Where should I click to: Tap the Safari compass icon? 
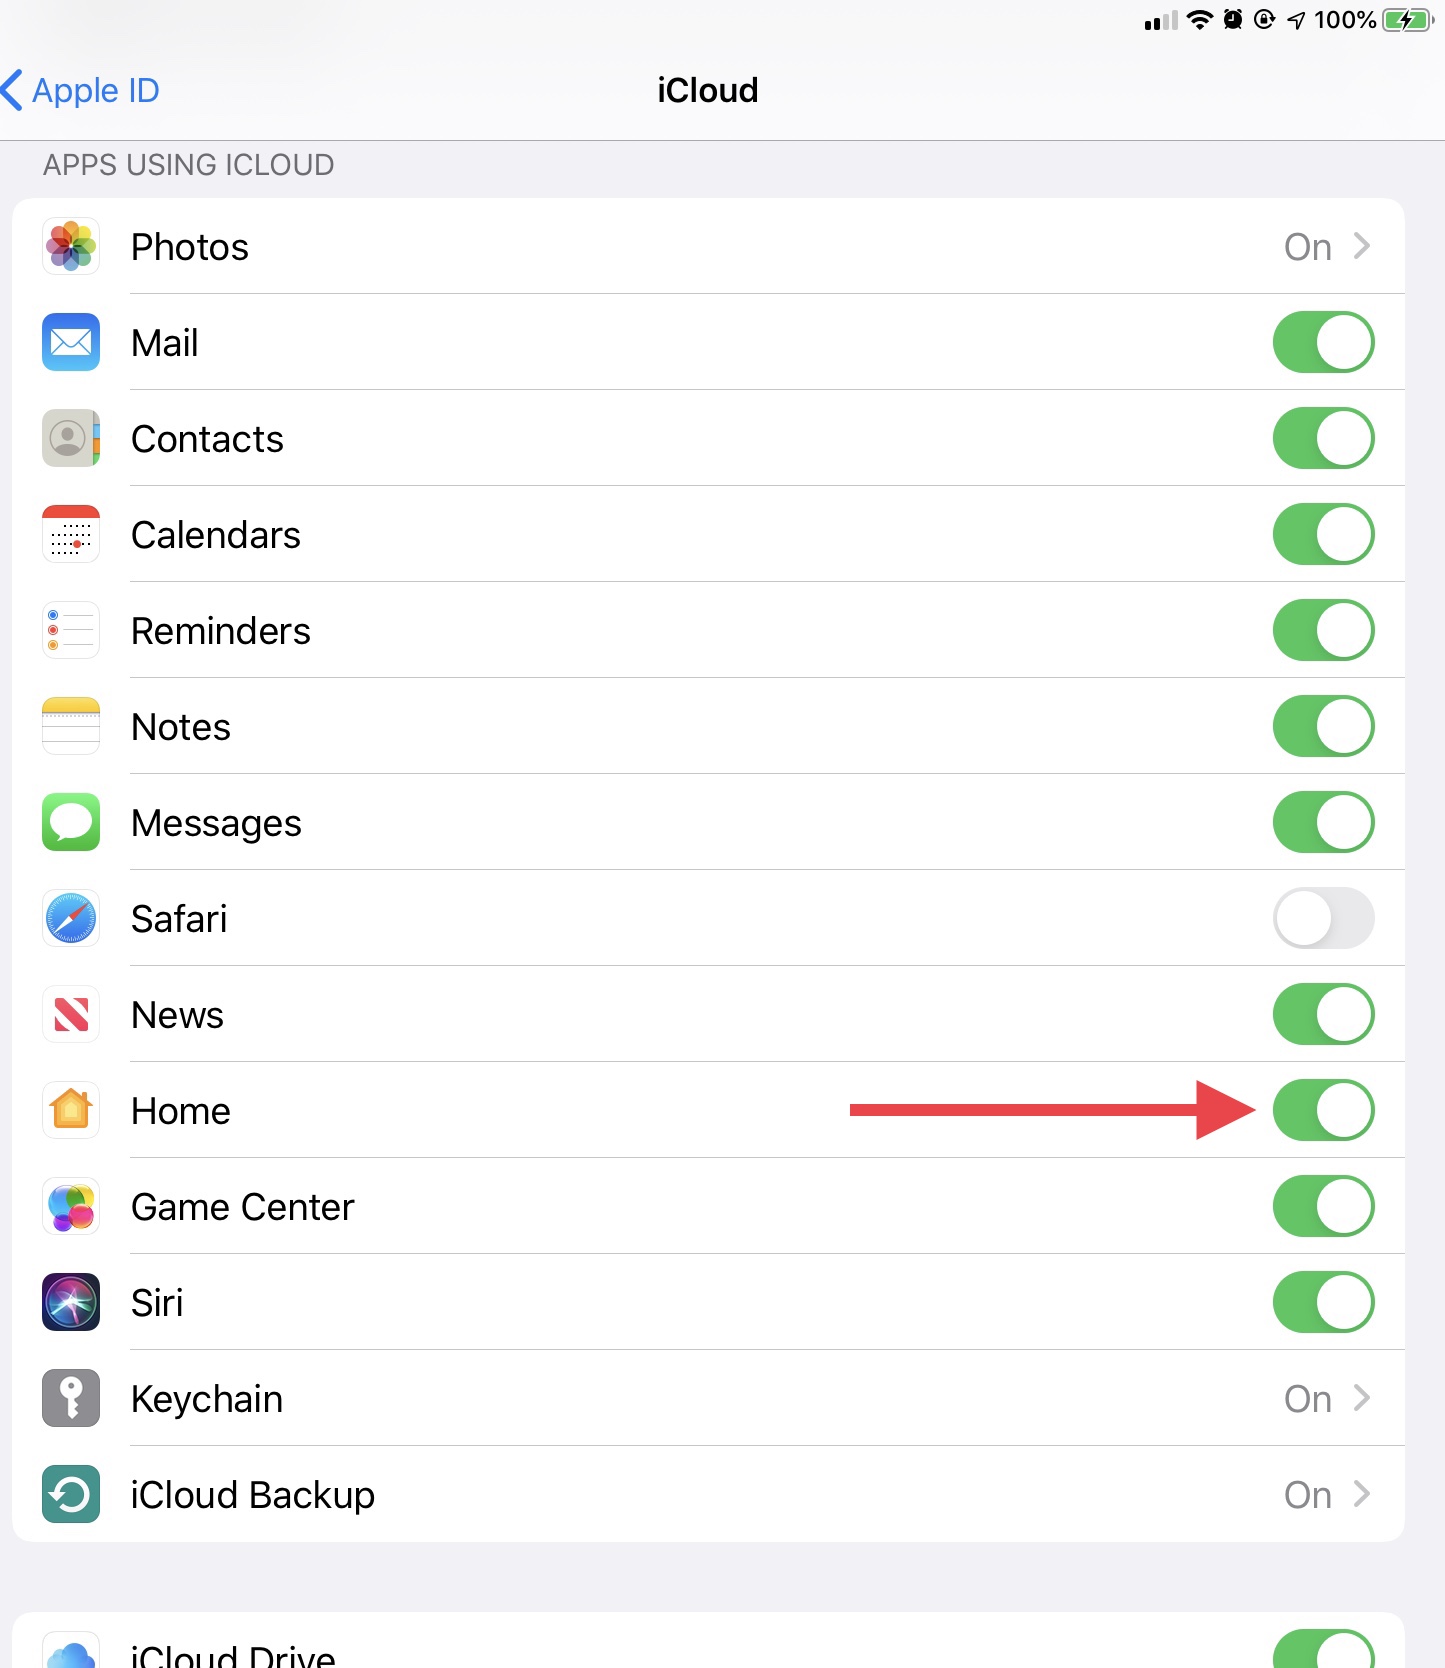point(71,918)
